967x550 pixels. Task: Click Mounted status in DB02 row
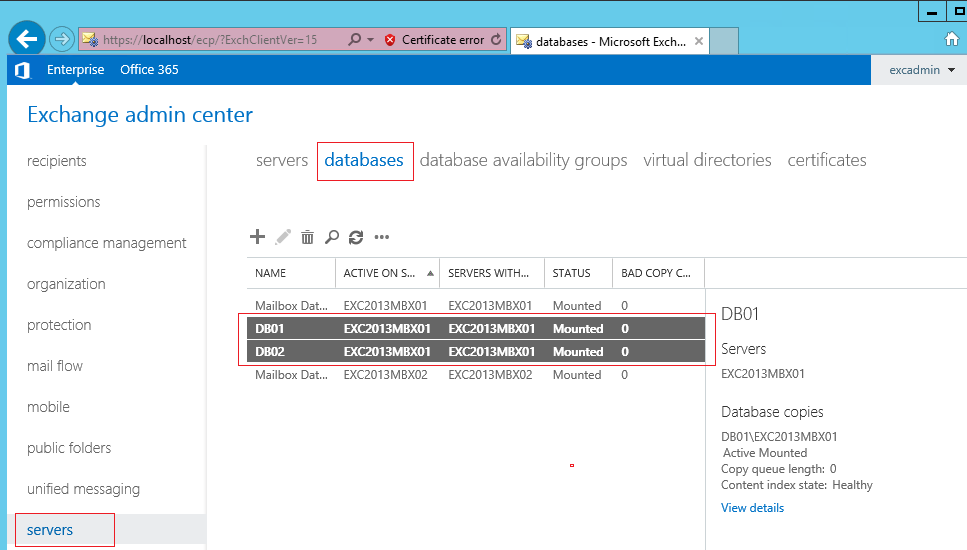pyautogui.click(x=578, y=351)
